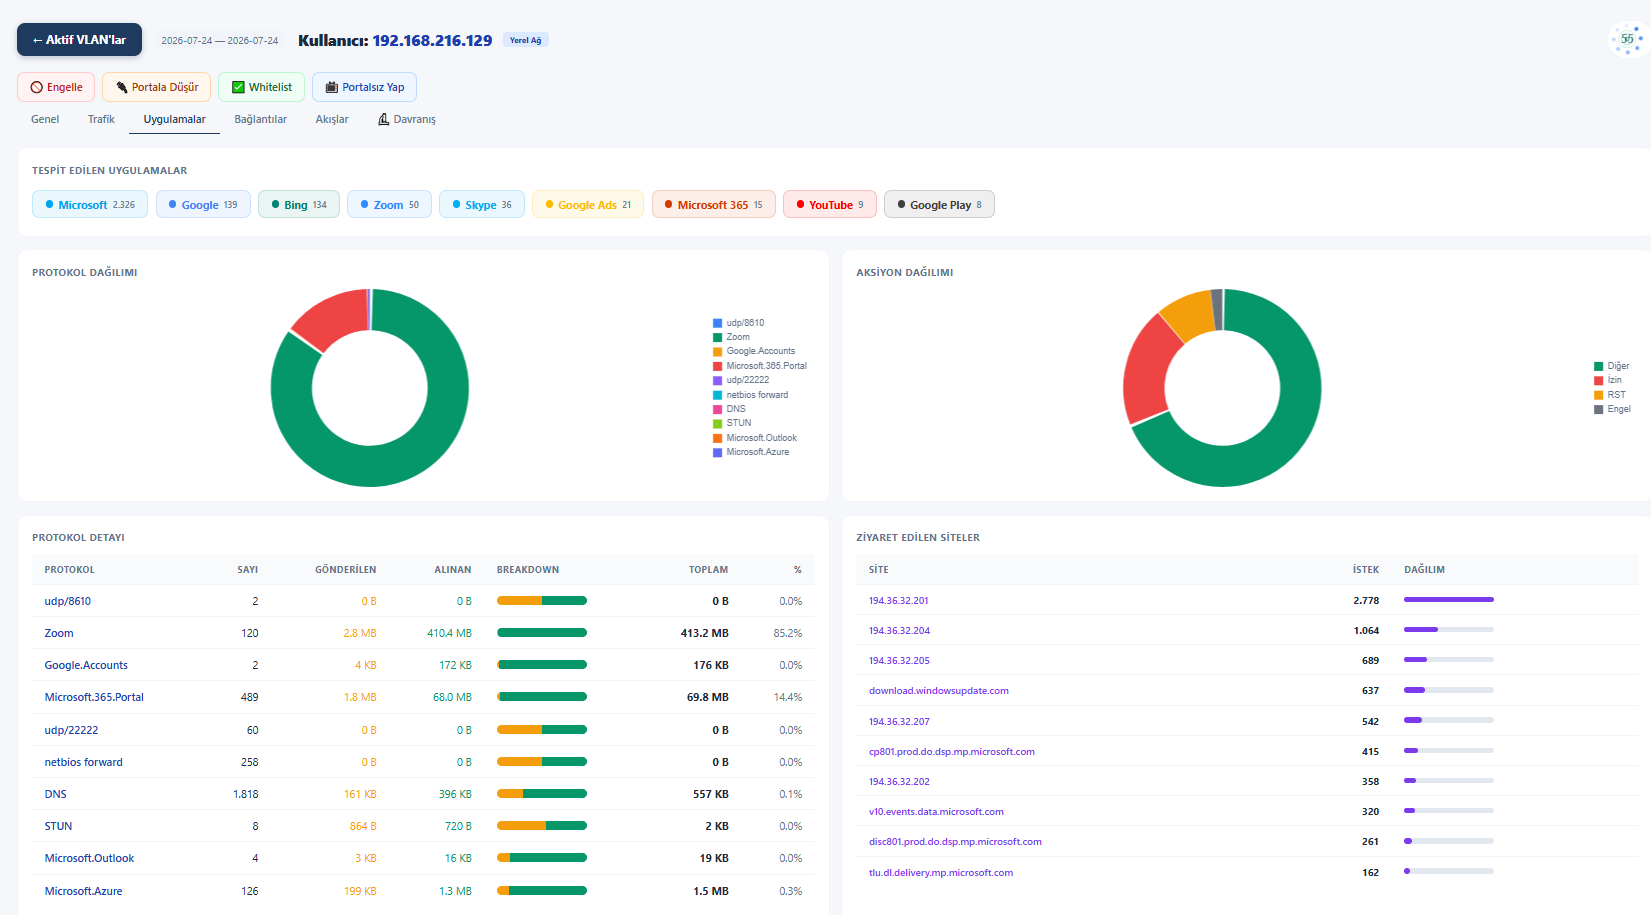Screen dimensions: 1651x915
Task: Toggle udp/22222 in the protocol chart legend
Action: (x=741, y=380)
